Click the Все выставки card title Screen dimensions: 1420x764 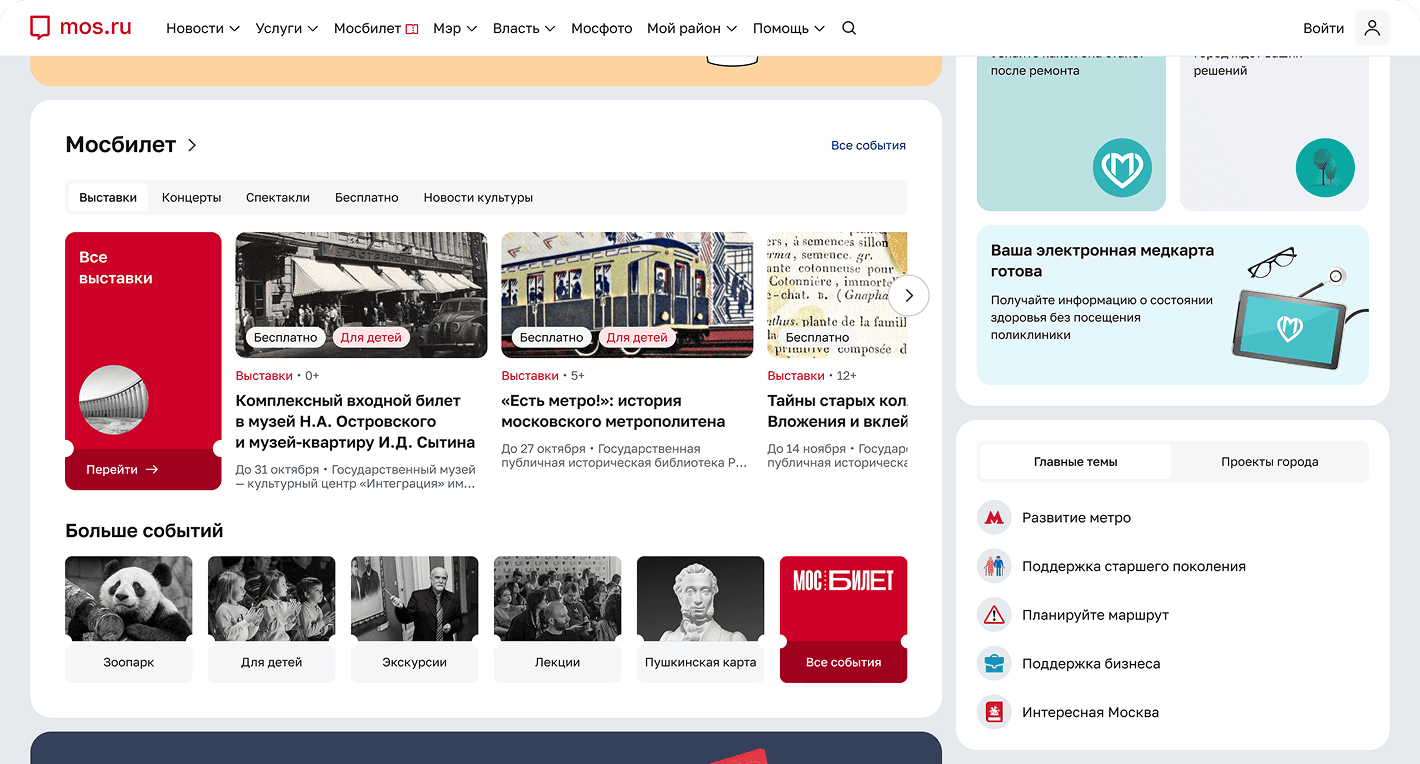click(x=116, y=268)
